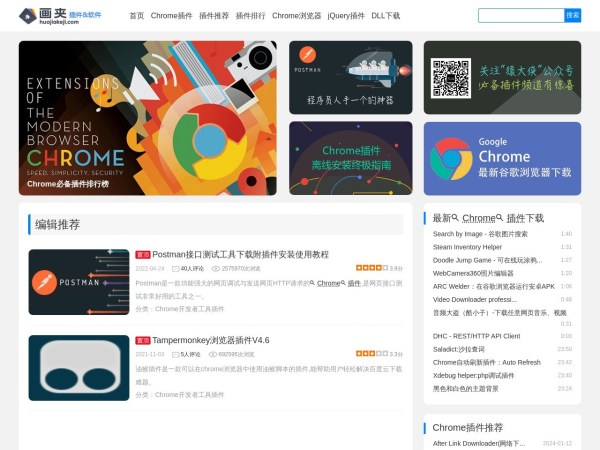Open the Chrome必备插件排行榜 hero banner
This screenshot has height=450, width=600.
pos(148,117)
